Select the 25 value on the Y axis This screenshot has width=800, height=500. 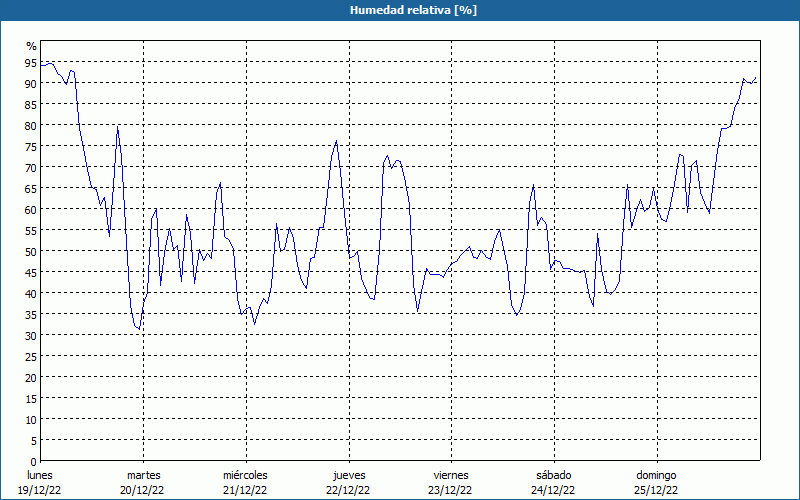tap(31, 357)
